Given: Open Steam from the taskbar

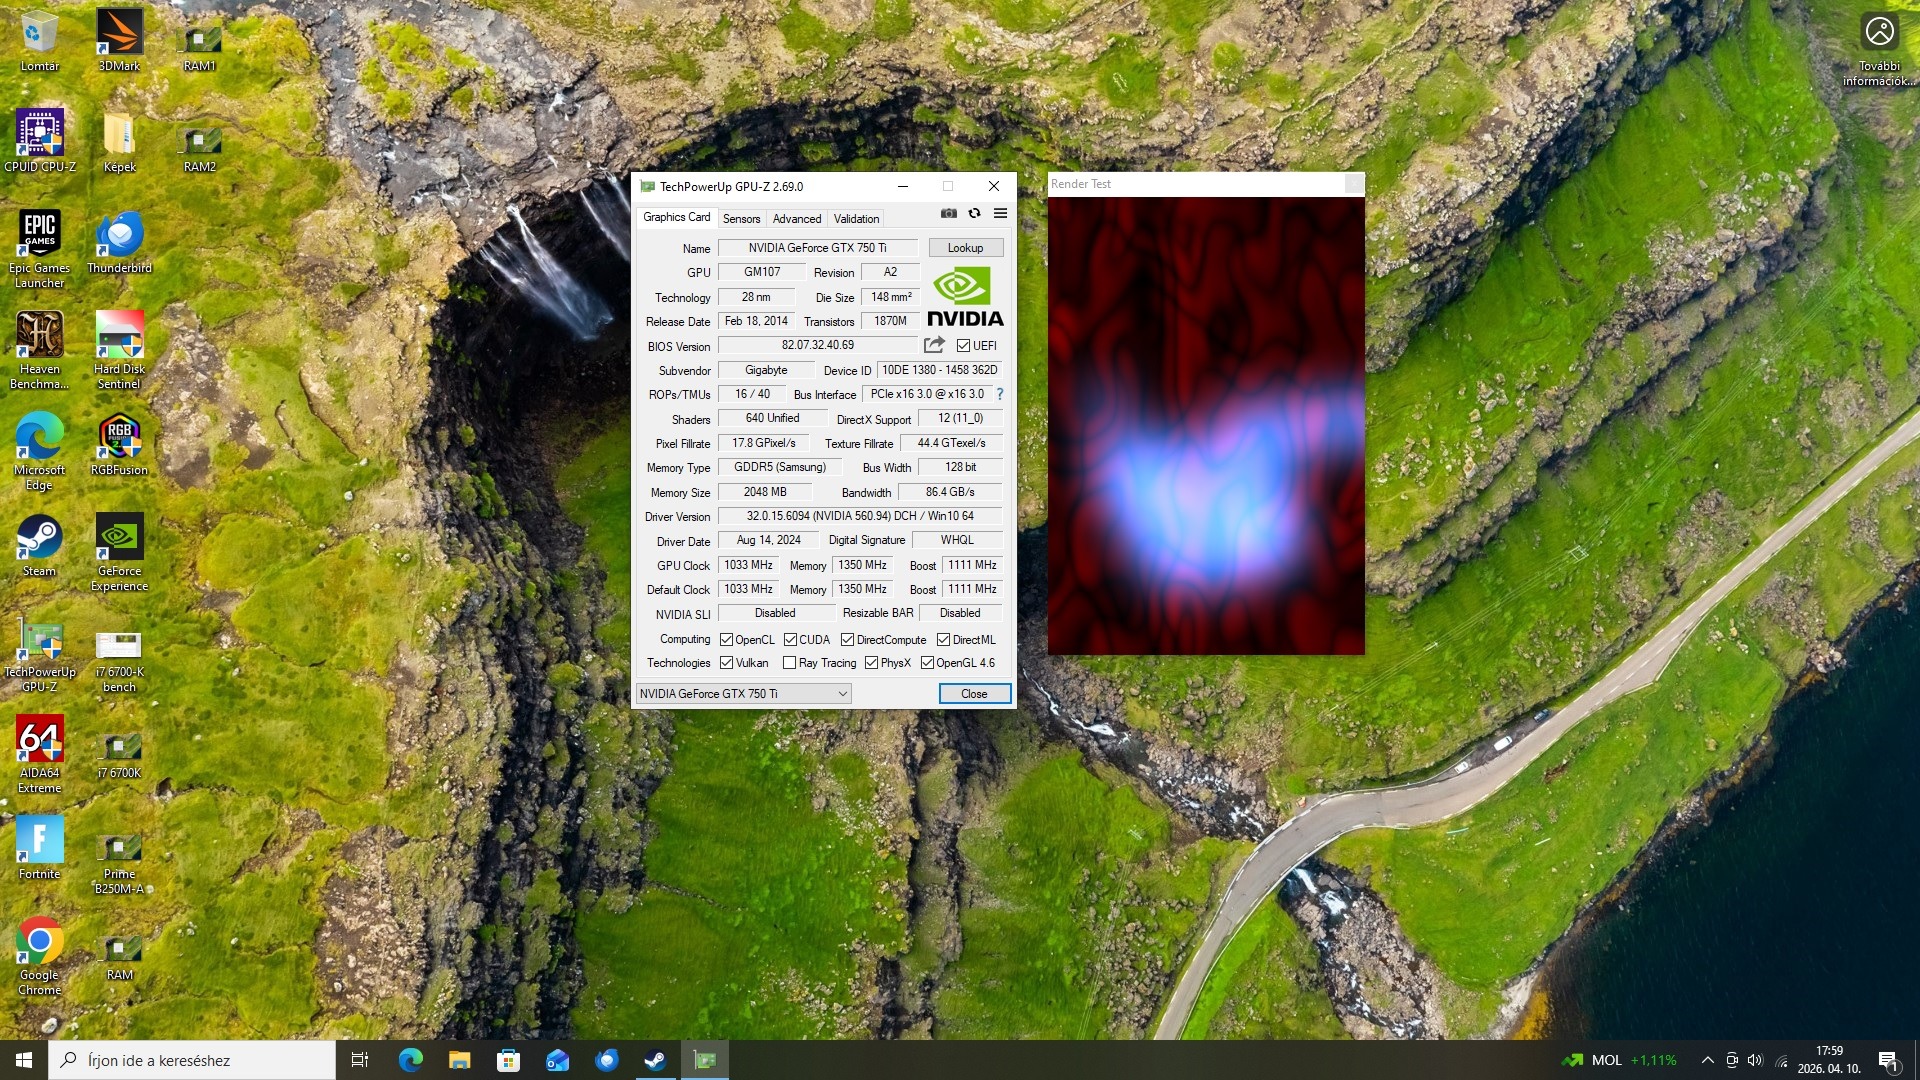Looking at the screenshot, I should (655, 1060).
